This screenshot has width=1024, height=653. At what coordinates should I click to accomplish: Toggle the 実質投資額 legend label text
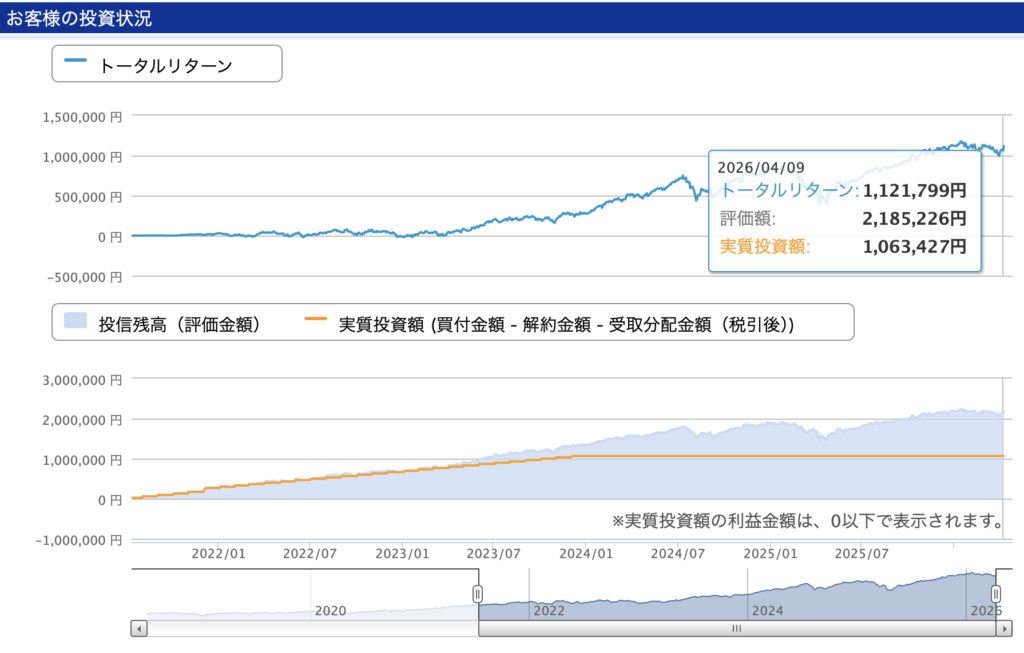click(x=567, y=324)
